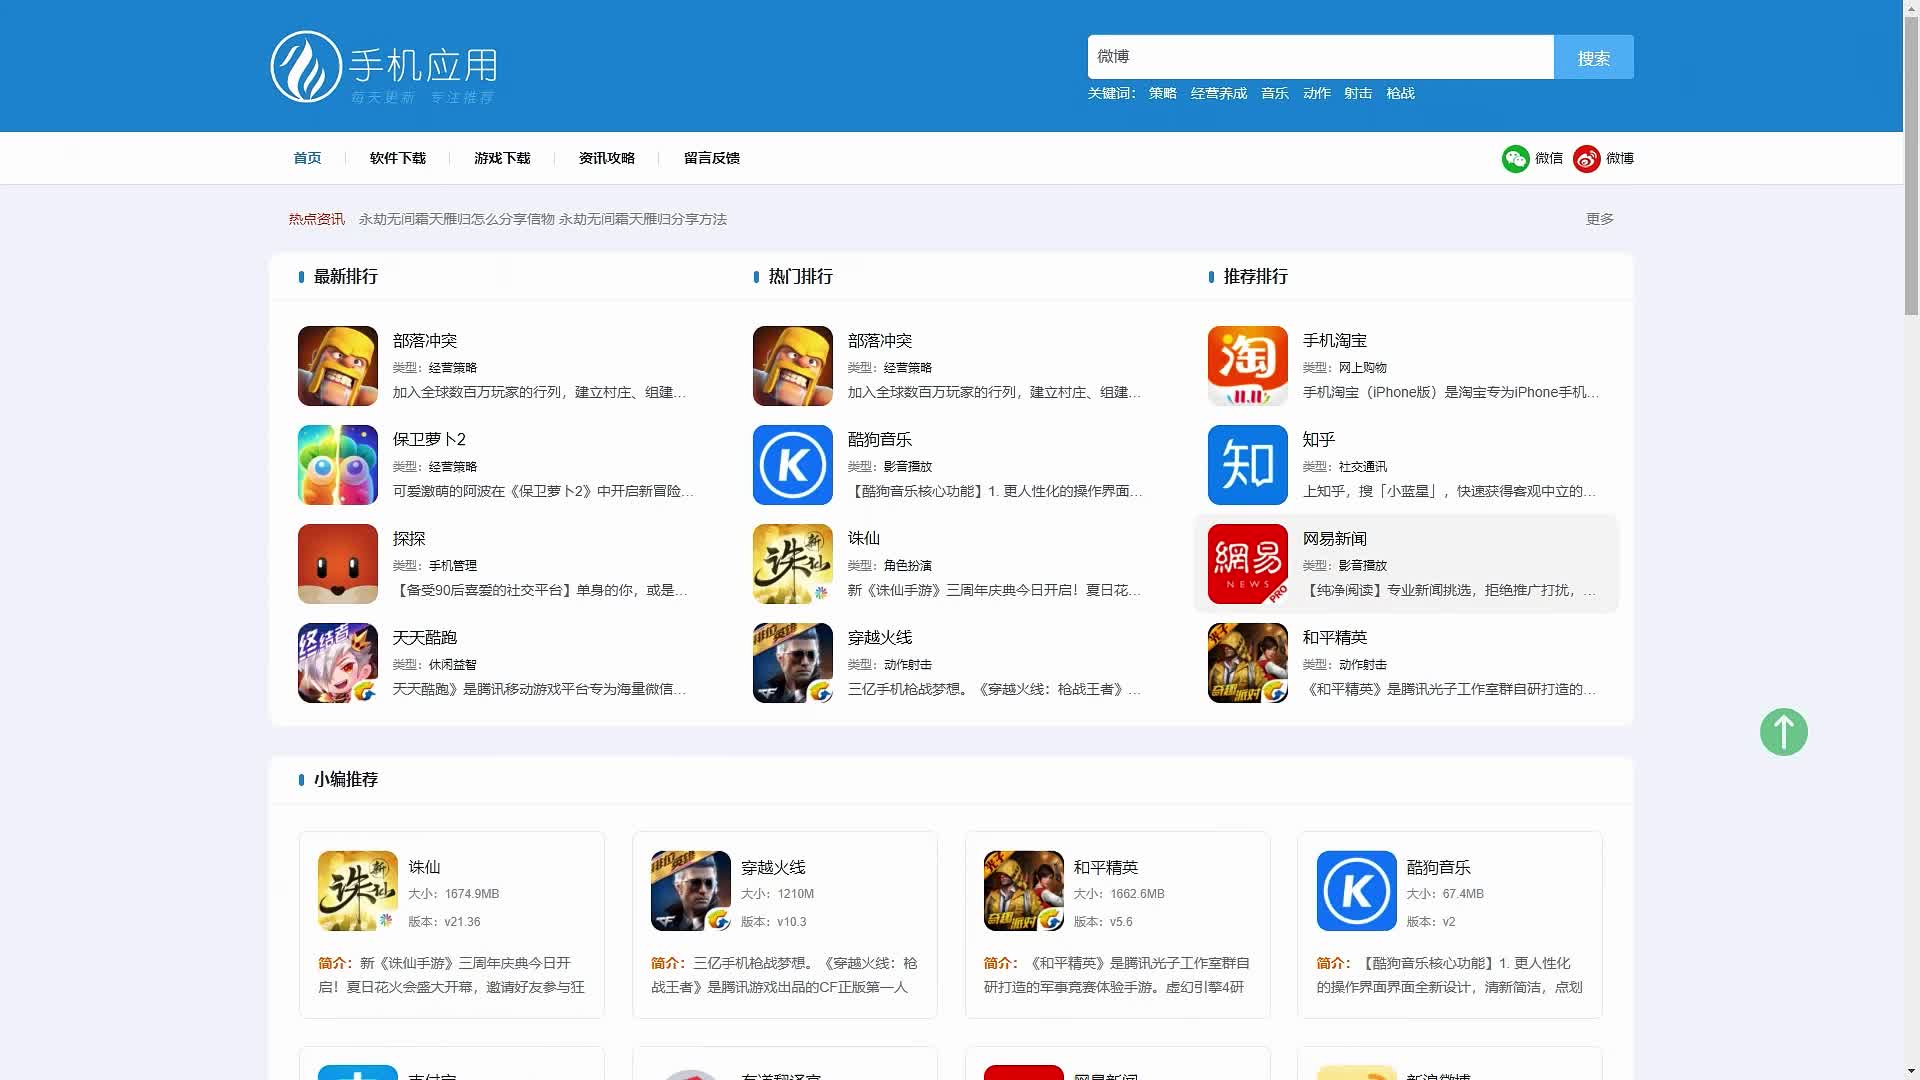Open the 更多 link for hot news
This screenshot has width=1920, height=1080.
(x=1598, y=219)
